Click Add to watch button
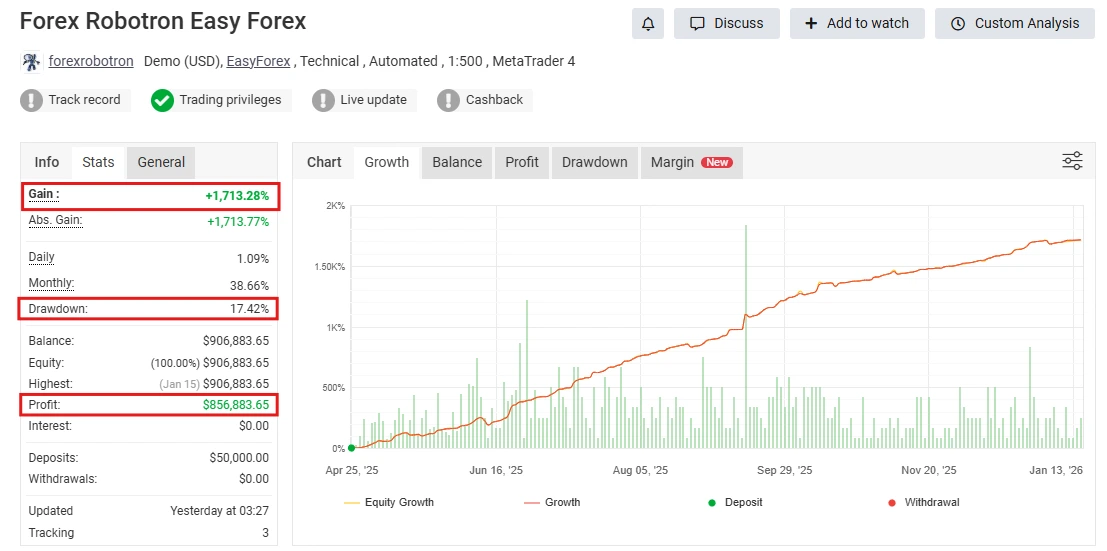Image resolution: width=1107 pixels, height=551 pixels. [856, 23]
